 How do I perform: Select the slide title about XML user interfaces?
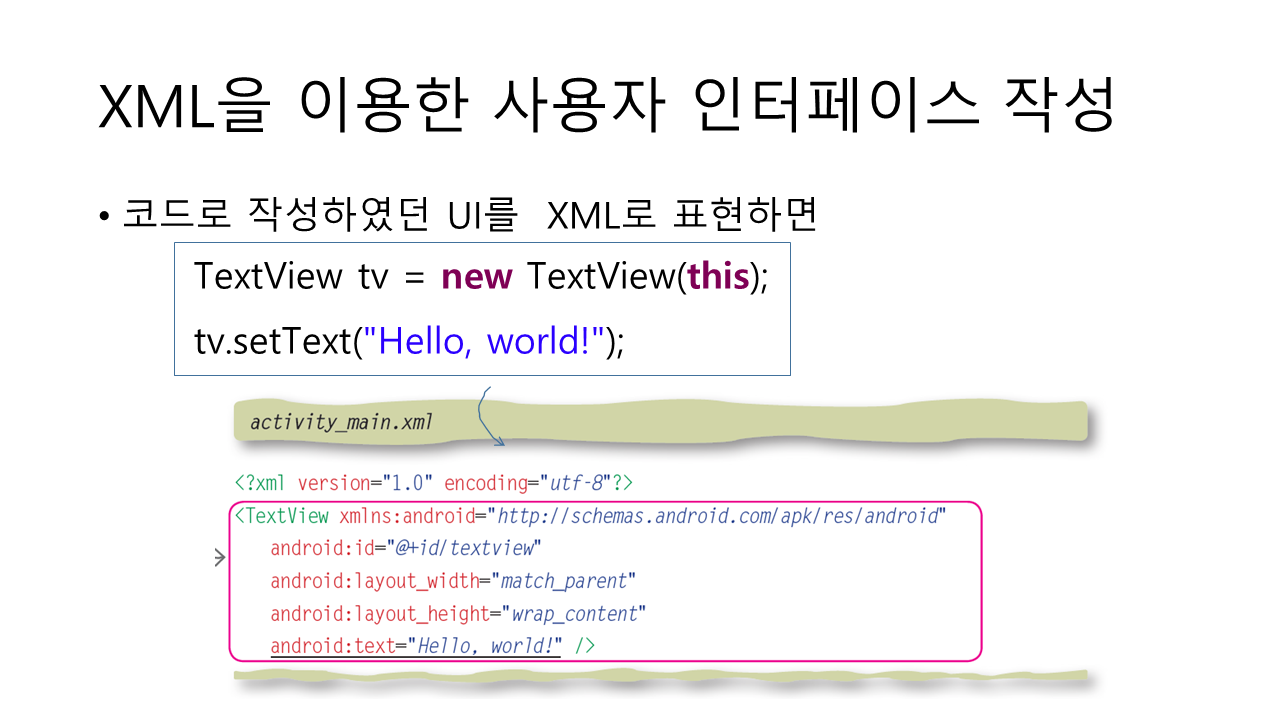(x=606, y=108)
